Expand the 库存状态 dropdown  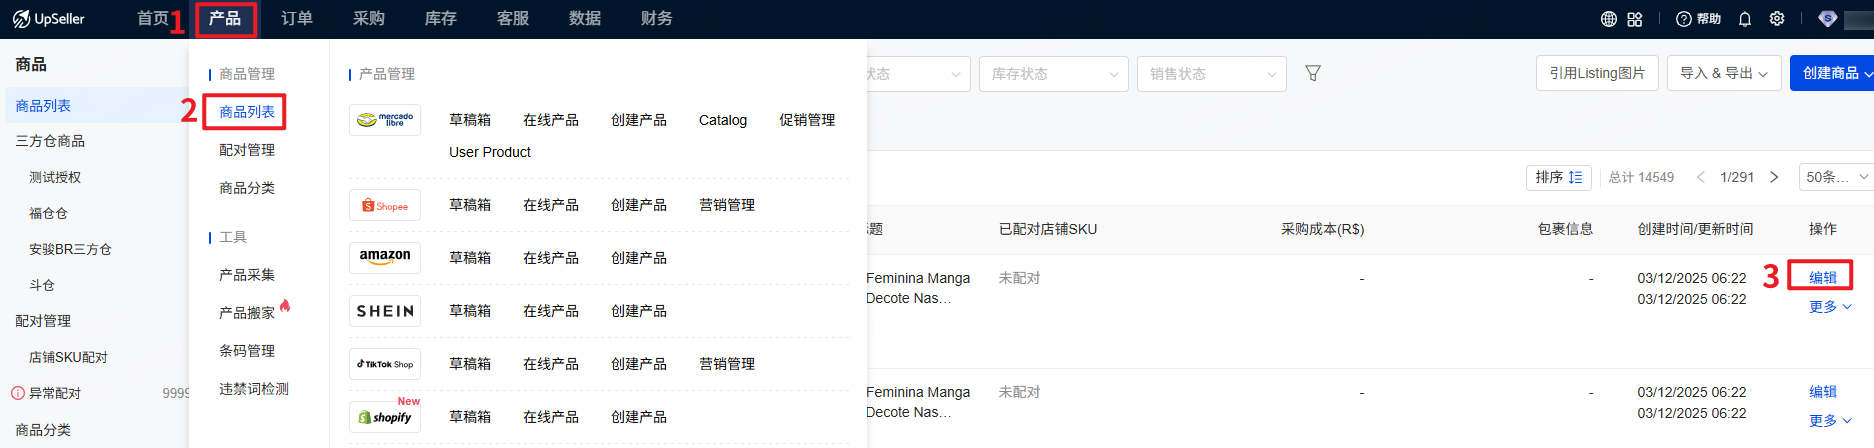1053,74
